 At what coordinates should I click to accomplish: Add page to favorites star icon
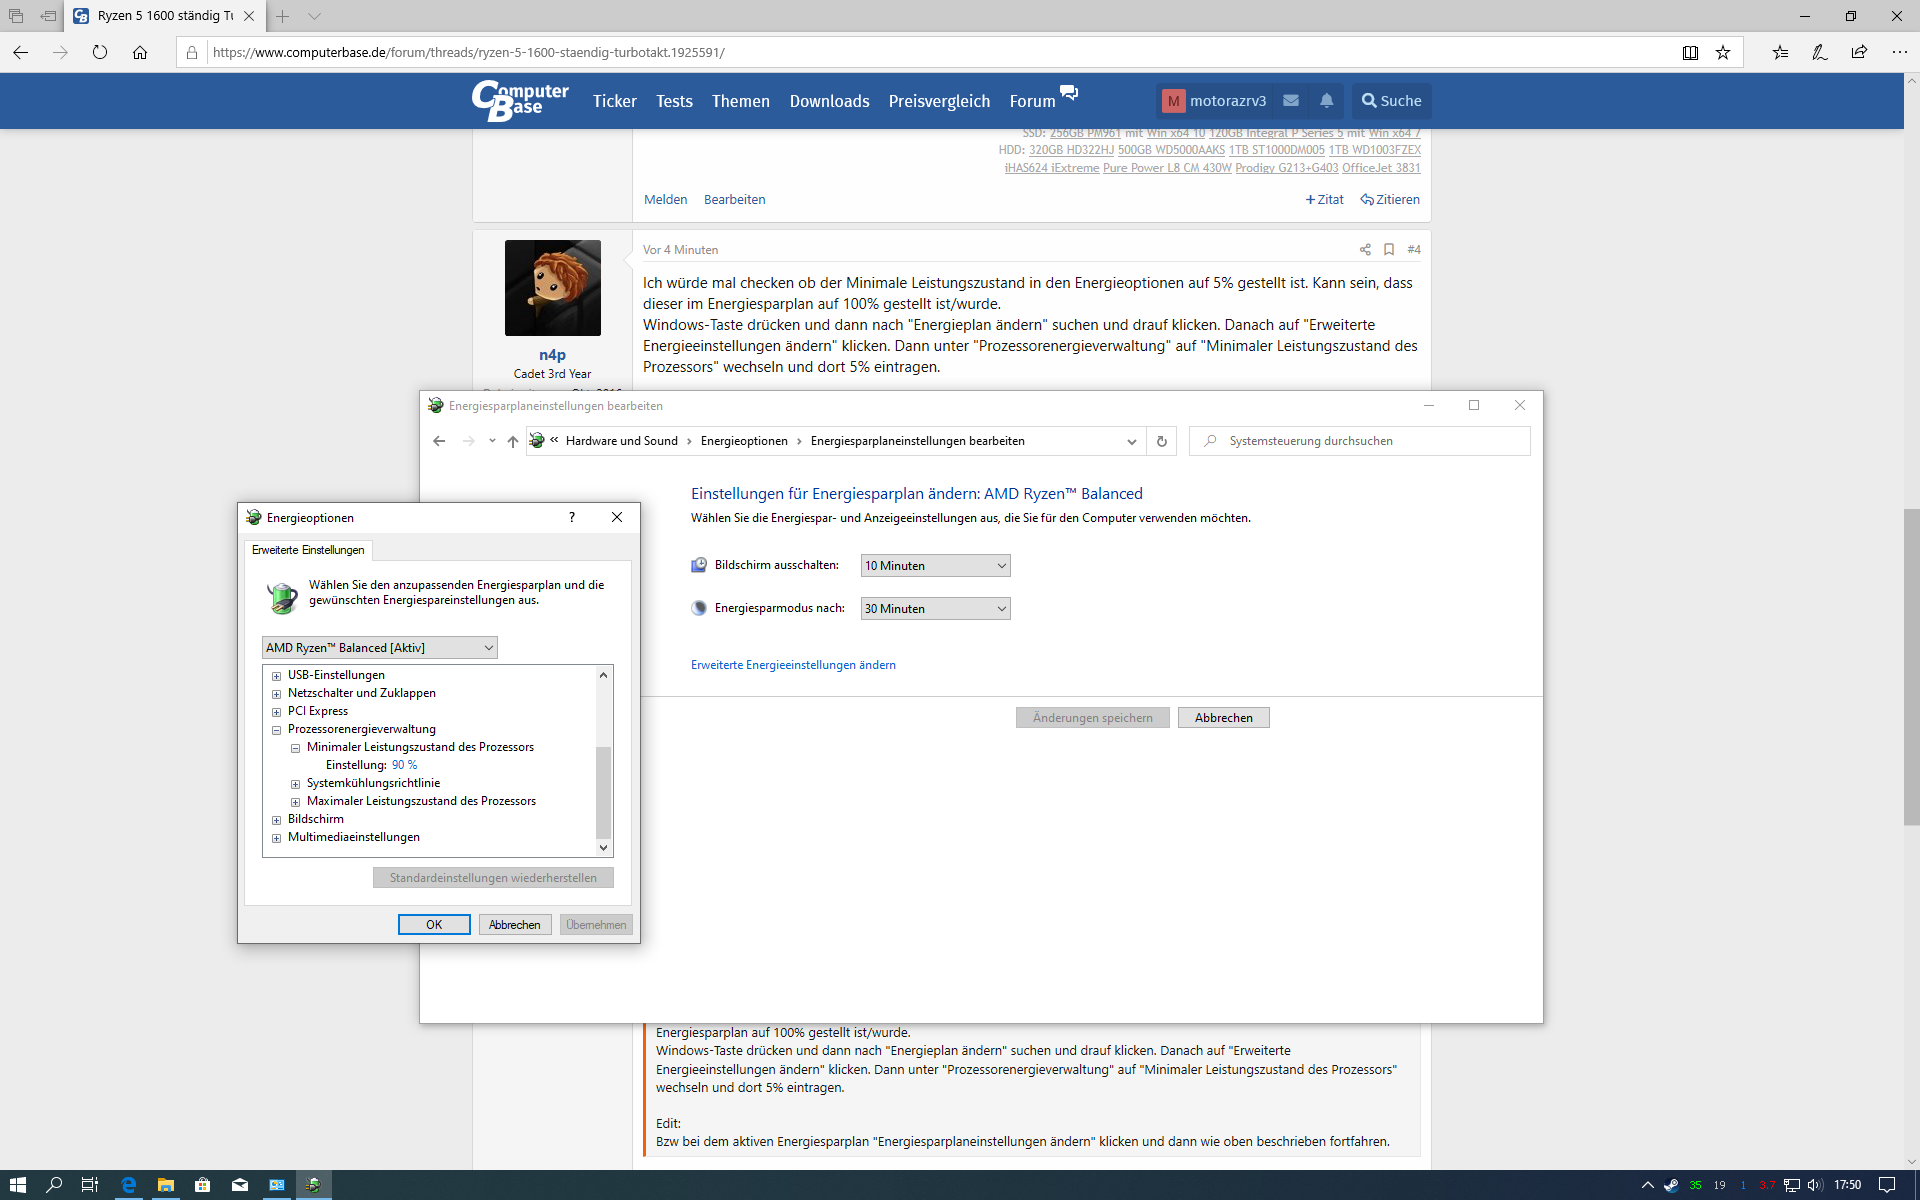pos(1723,52)
